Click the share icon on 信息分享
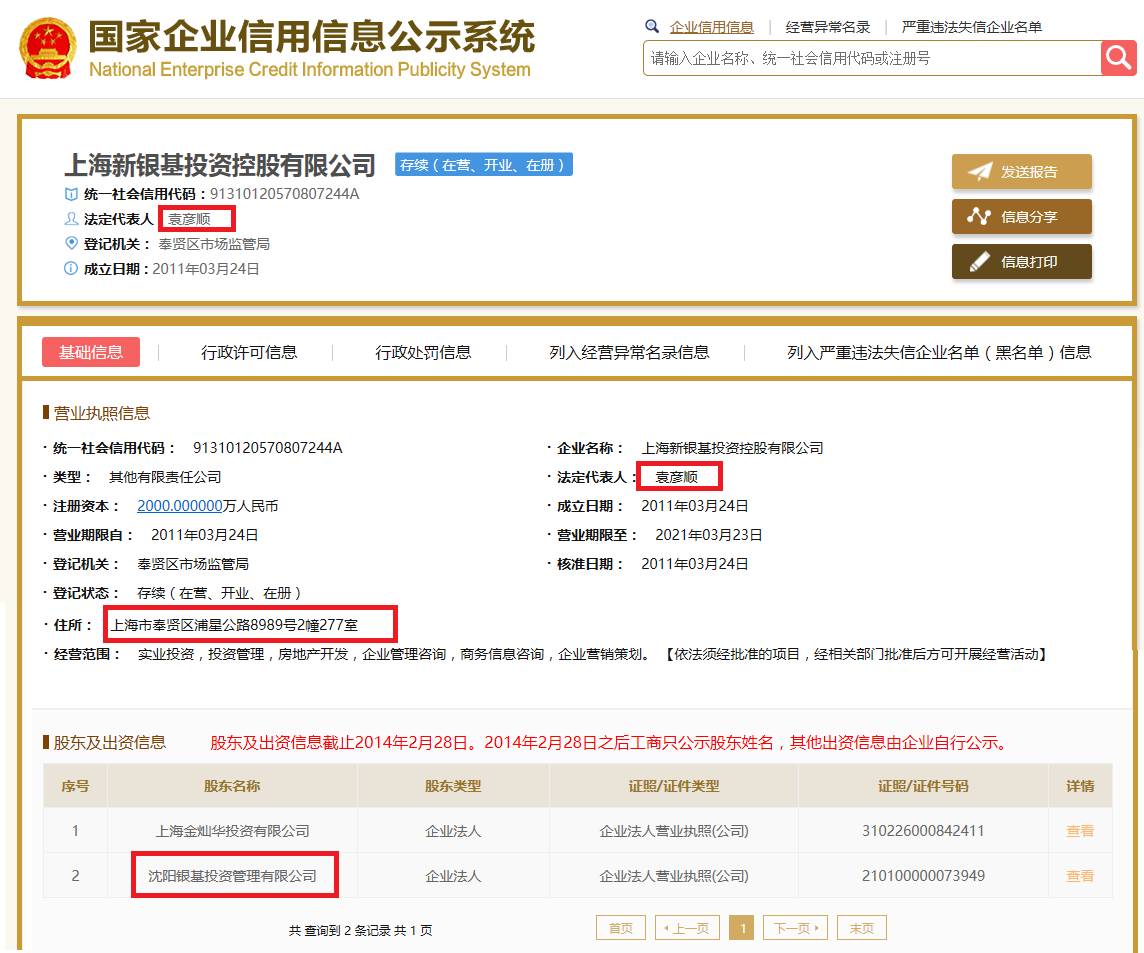The height and width of the screenshot is (953, 1144). pos(979,217)
